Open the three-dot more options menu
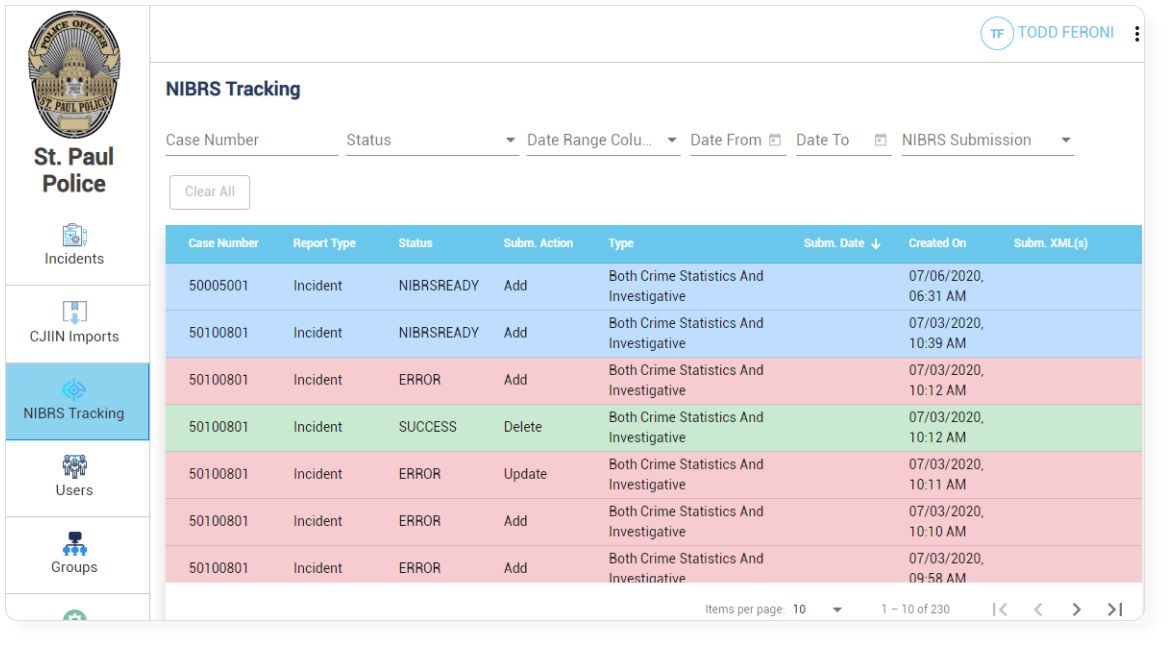 click(1136, 34)
